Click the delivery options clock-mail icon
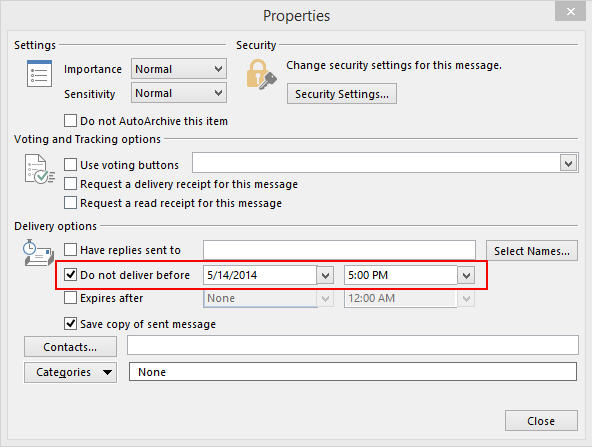 (39, 252)
